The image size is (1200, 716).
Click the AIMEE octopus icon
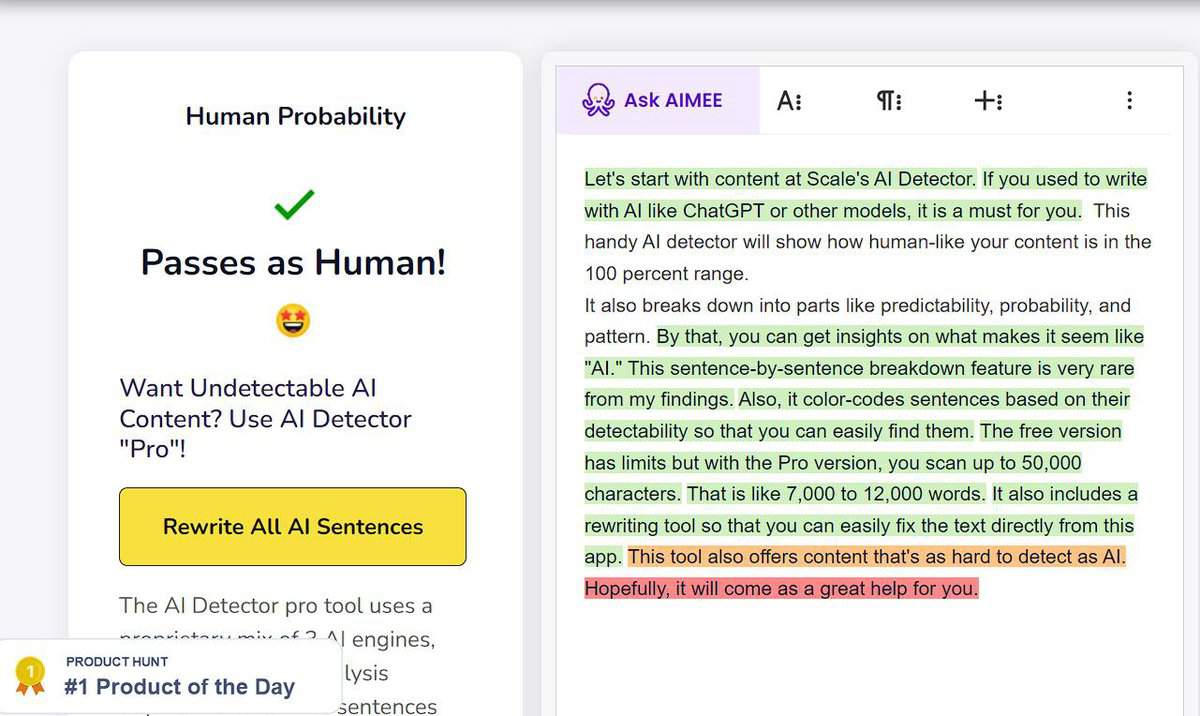pos(598,100)
